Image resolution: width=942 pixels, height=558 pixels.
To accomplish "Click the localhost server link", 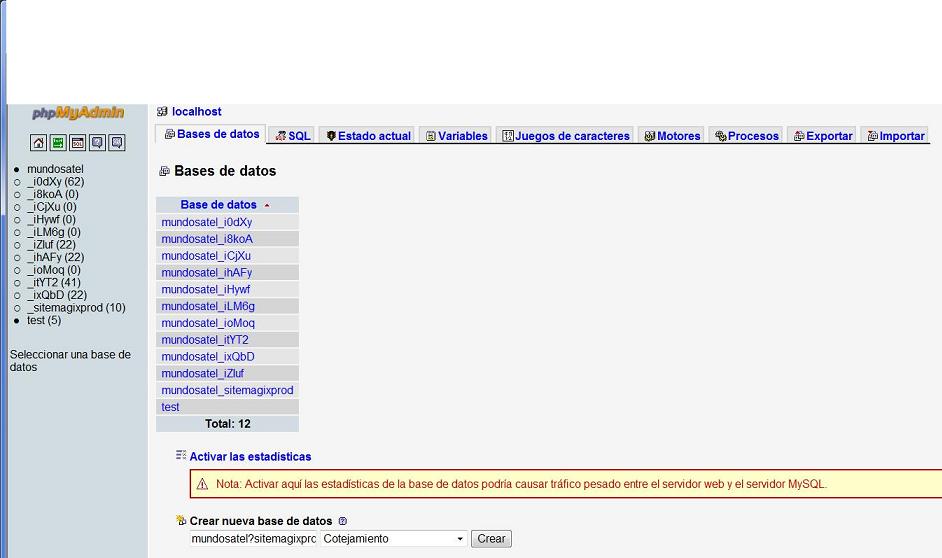I will coord(196,111).
